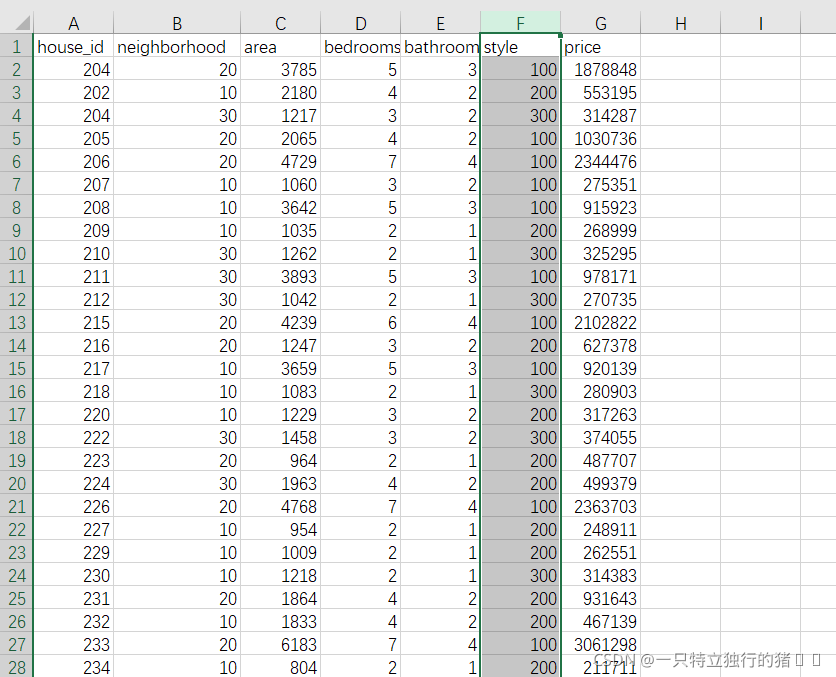Select price cell 275351
Image resolution: width=836 pixels, height=677 pixels.
click(x=600, y=184)
